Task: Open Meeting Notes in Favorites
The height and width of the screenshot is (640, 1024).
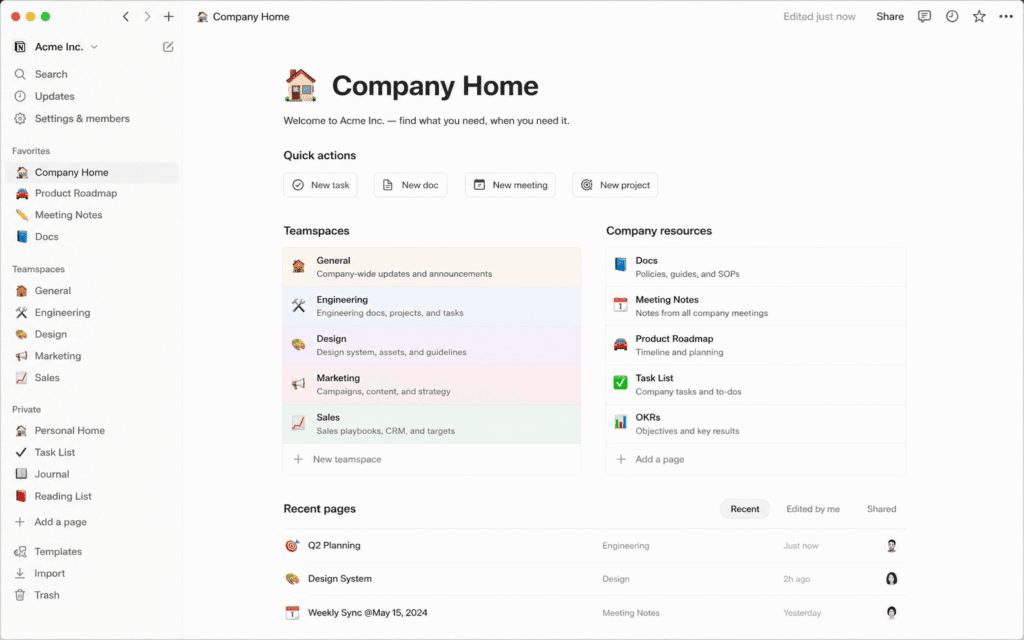Action: point(91,215)
